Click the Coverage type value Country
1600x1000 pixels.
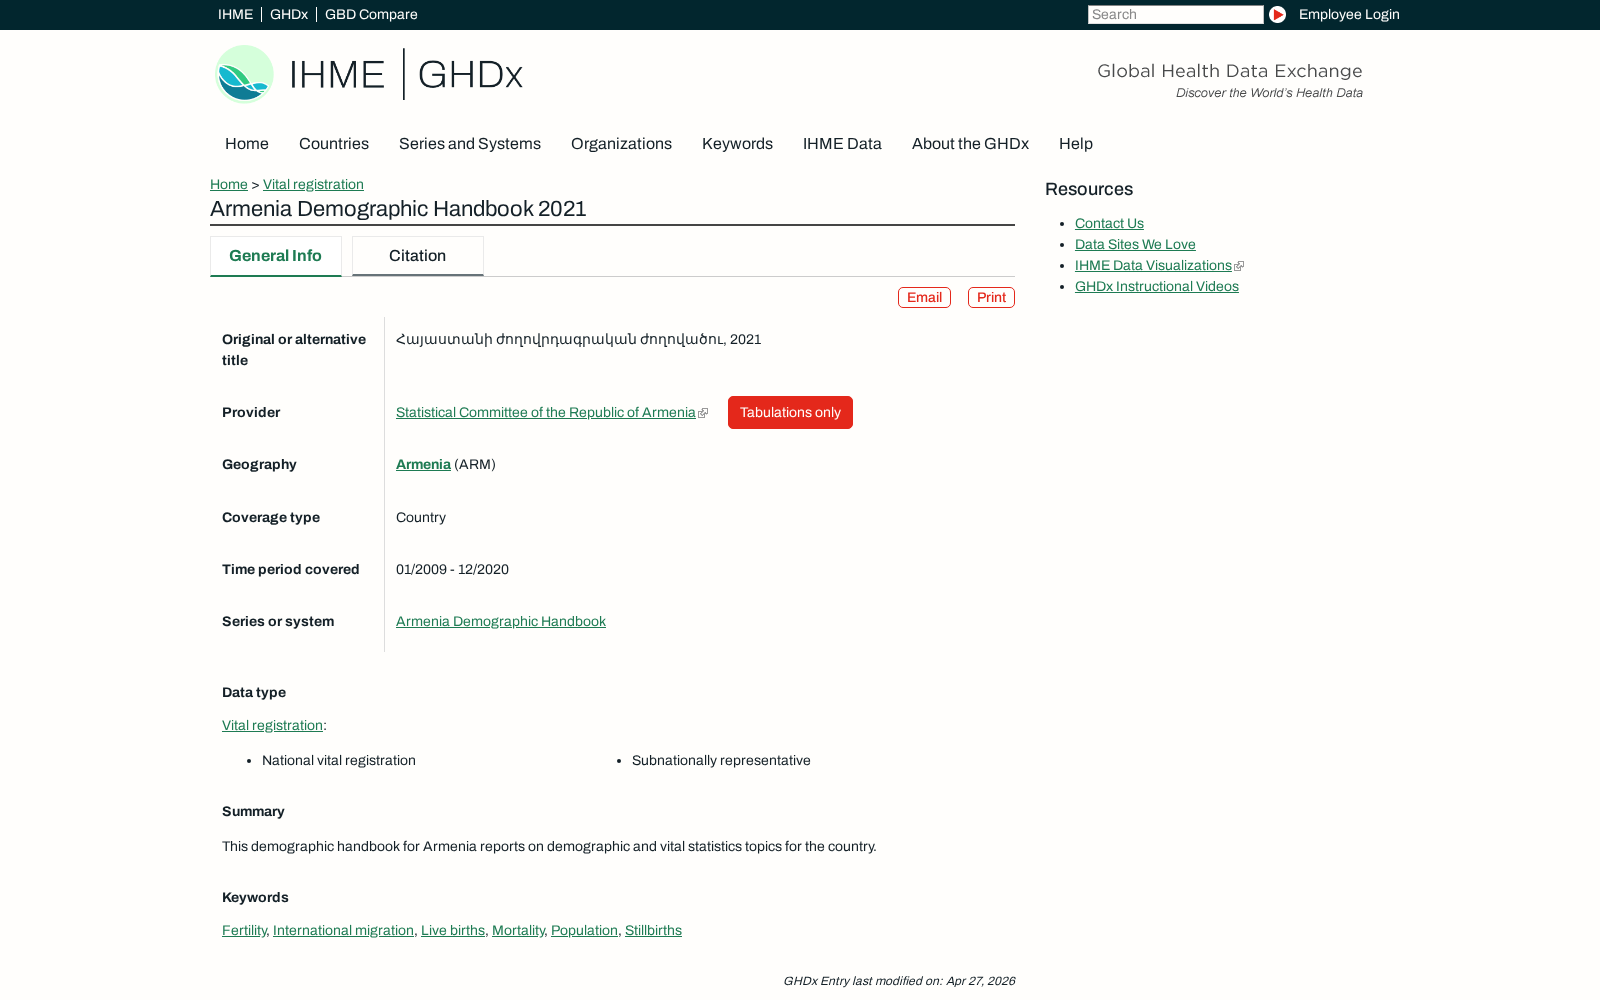coord(421,517)
